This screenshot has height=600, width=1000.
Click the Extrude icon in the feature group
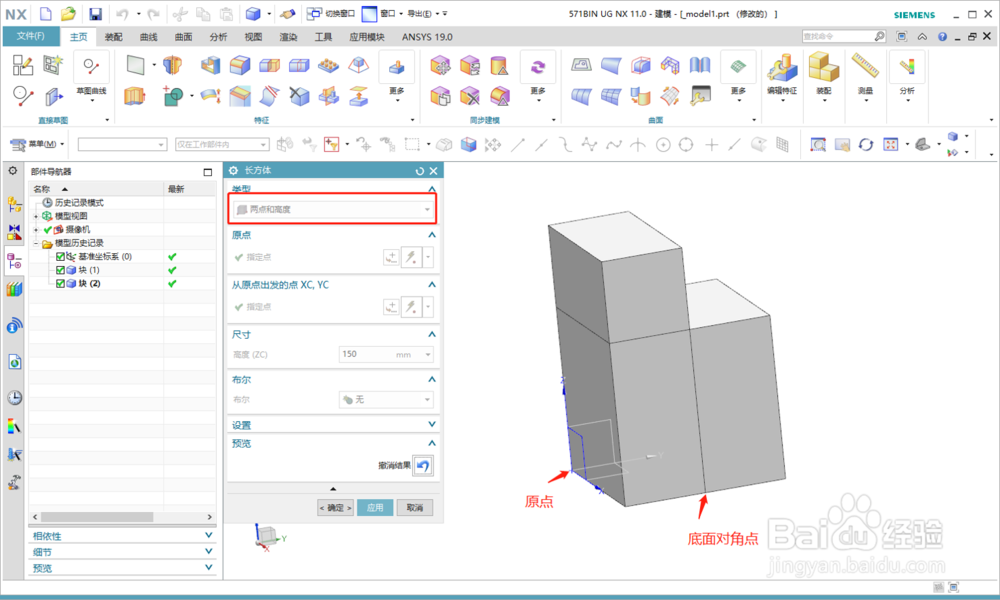134,96
